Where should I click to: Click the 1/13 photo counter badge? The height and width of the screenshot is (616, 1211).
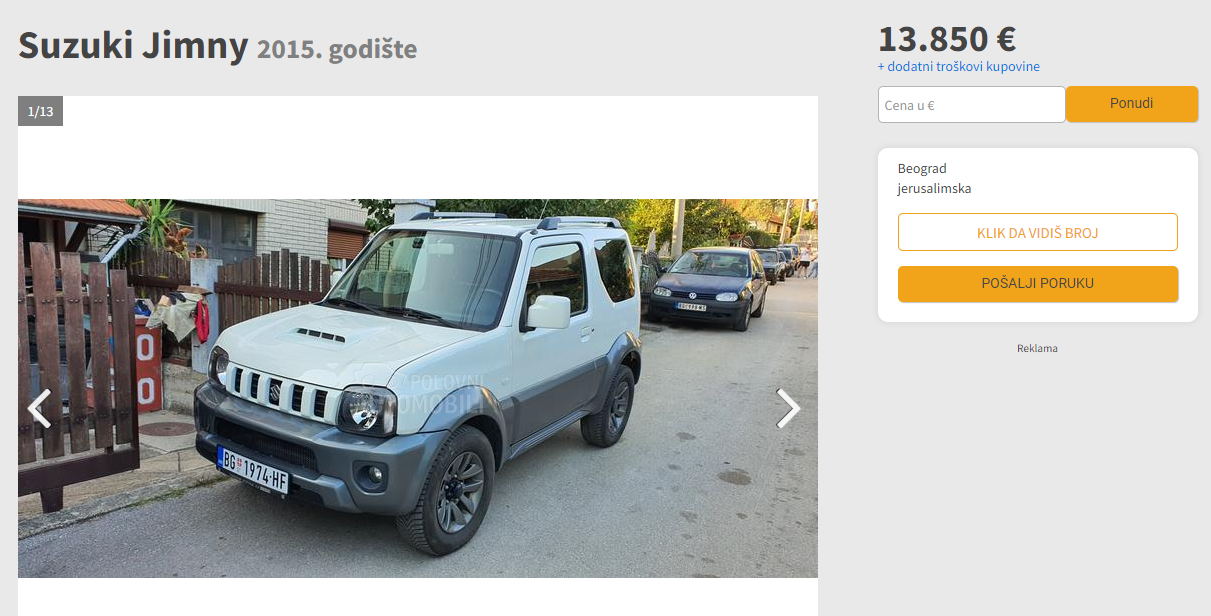pos(40,111)
